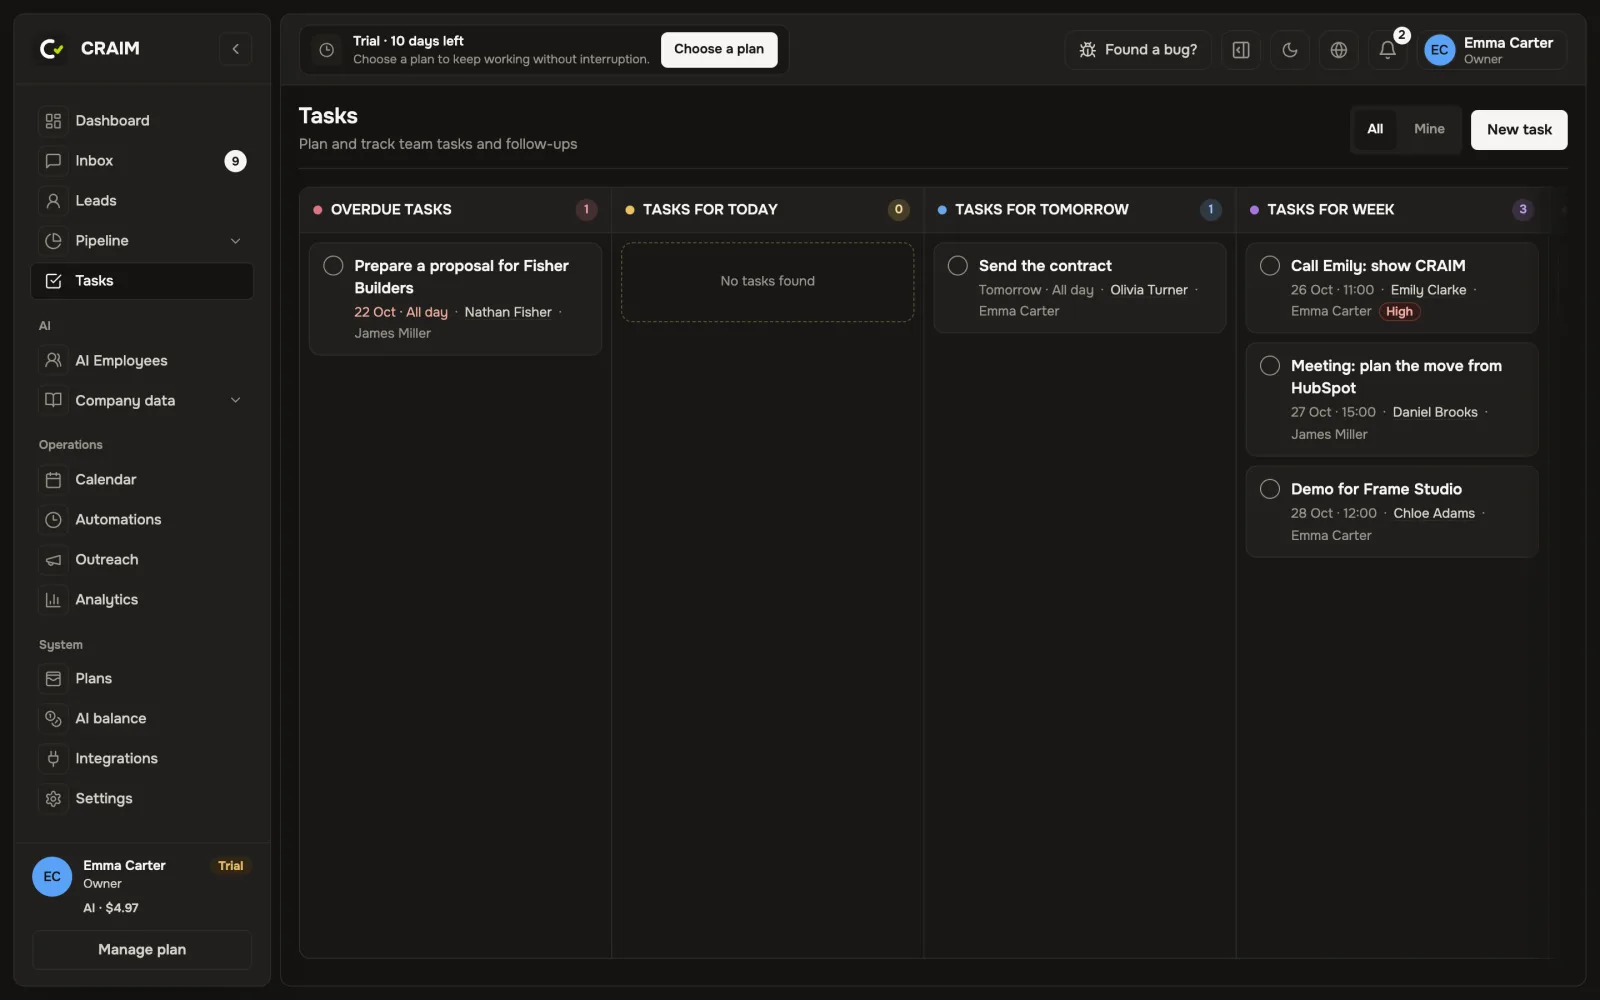Viewport: 1600px width, 1000px height.
Task: Select Tasks in the sidebar menu
Action: 142,281
